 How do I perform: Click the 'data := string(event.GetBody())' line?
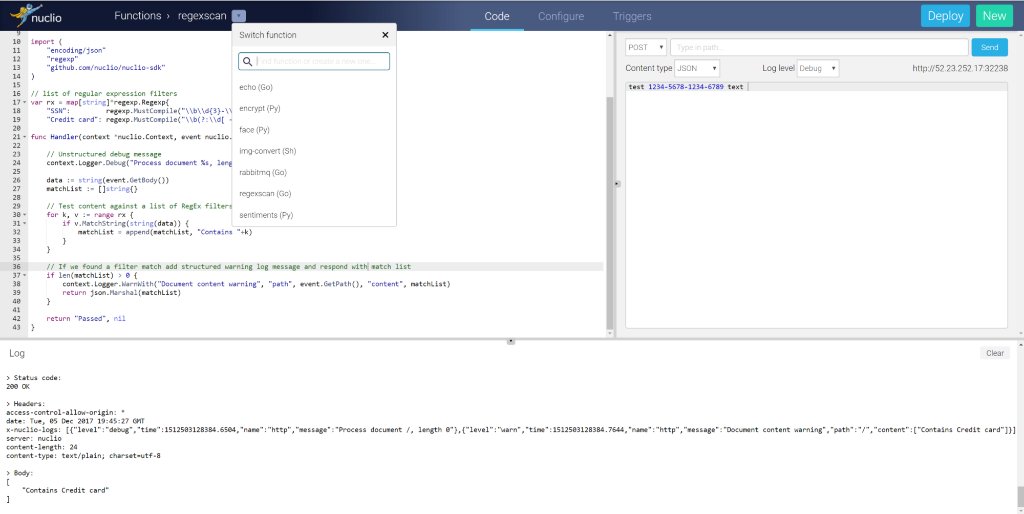(108, 180)
